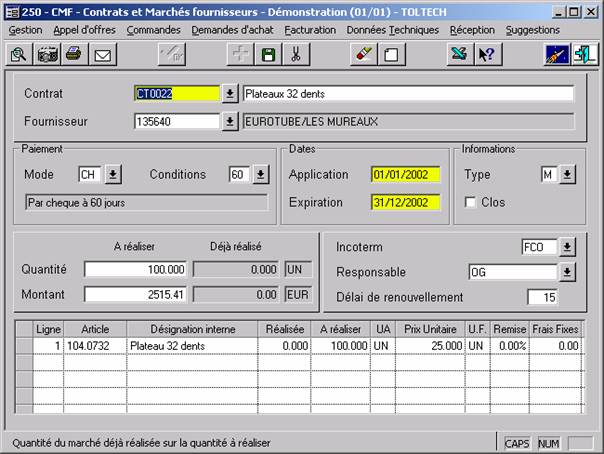Open the Conditions dropdown arrow
The image size is (604, 454).
coord(261,174)
